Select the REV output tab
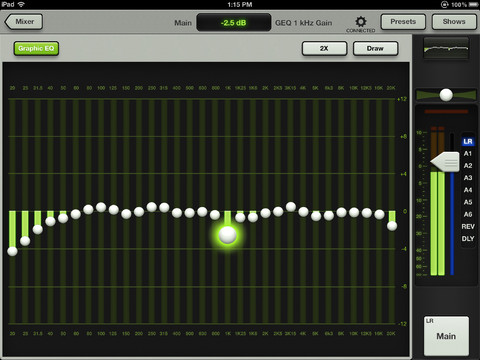Screen dimensions: 480x360 468,227
